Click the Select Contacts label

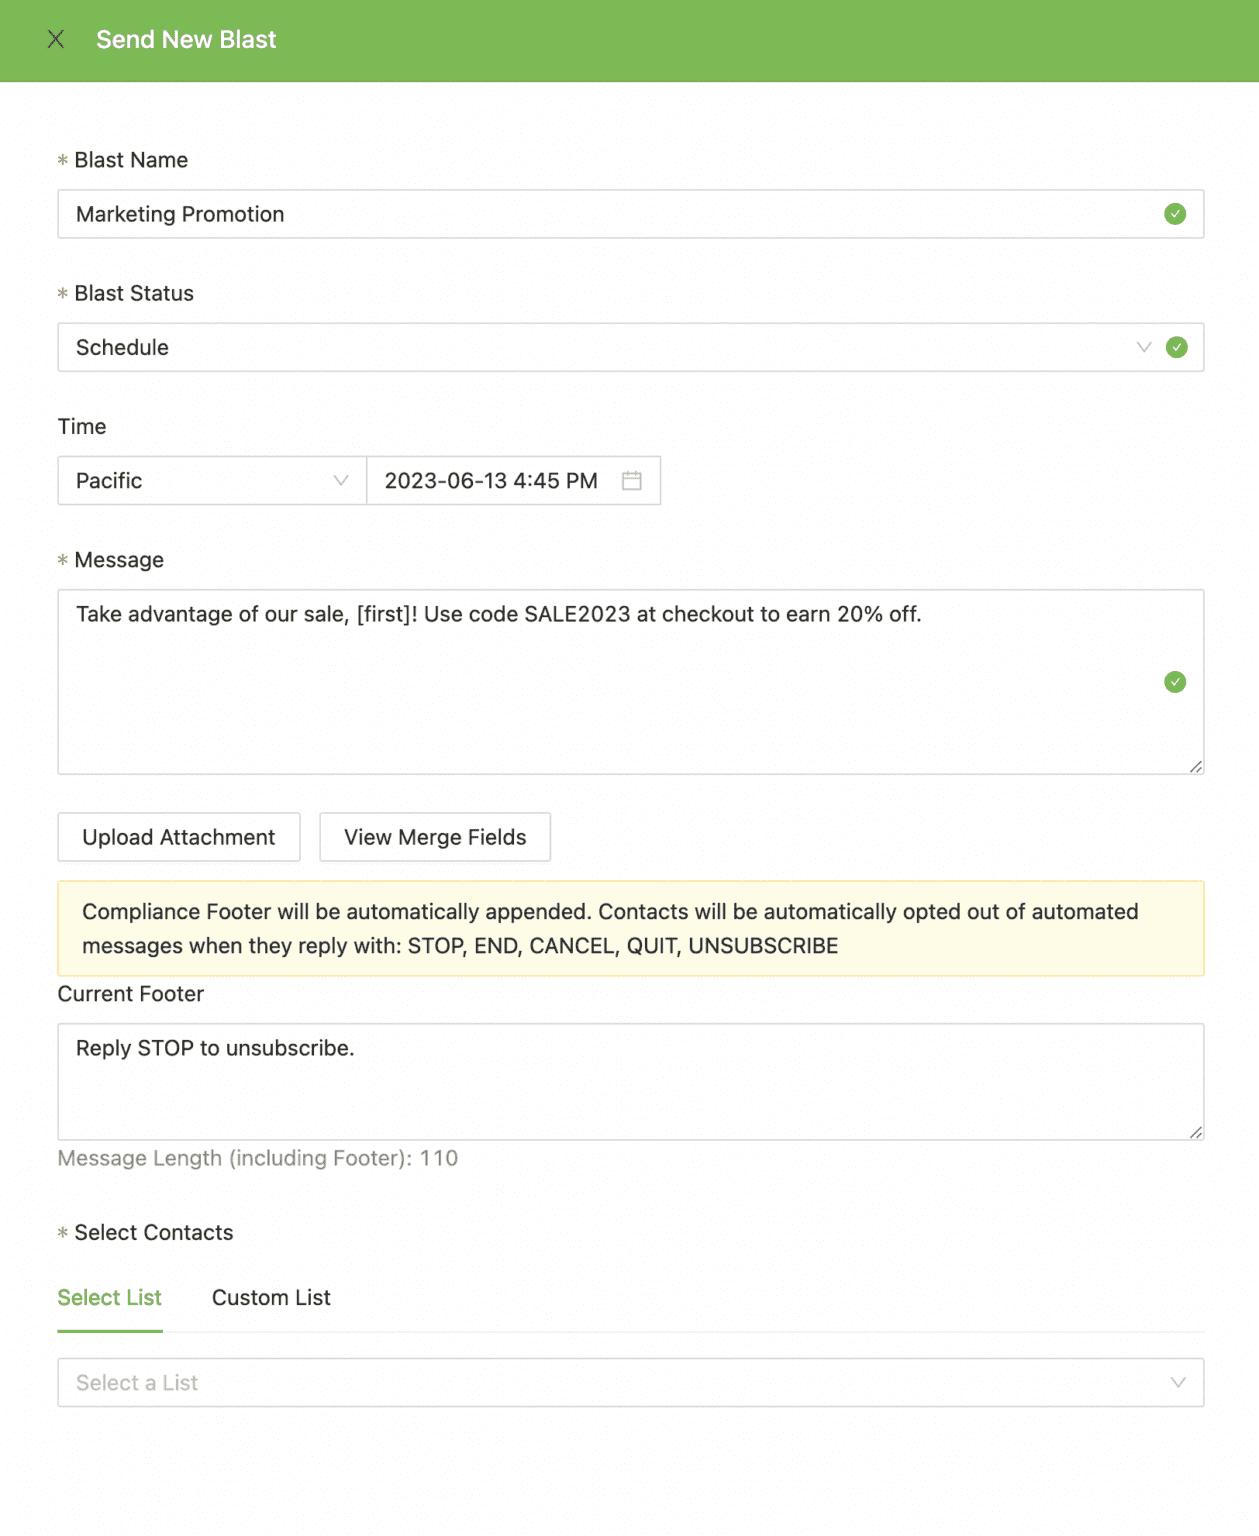154,1233
